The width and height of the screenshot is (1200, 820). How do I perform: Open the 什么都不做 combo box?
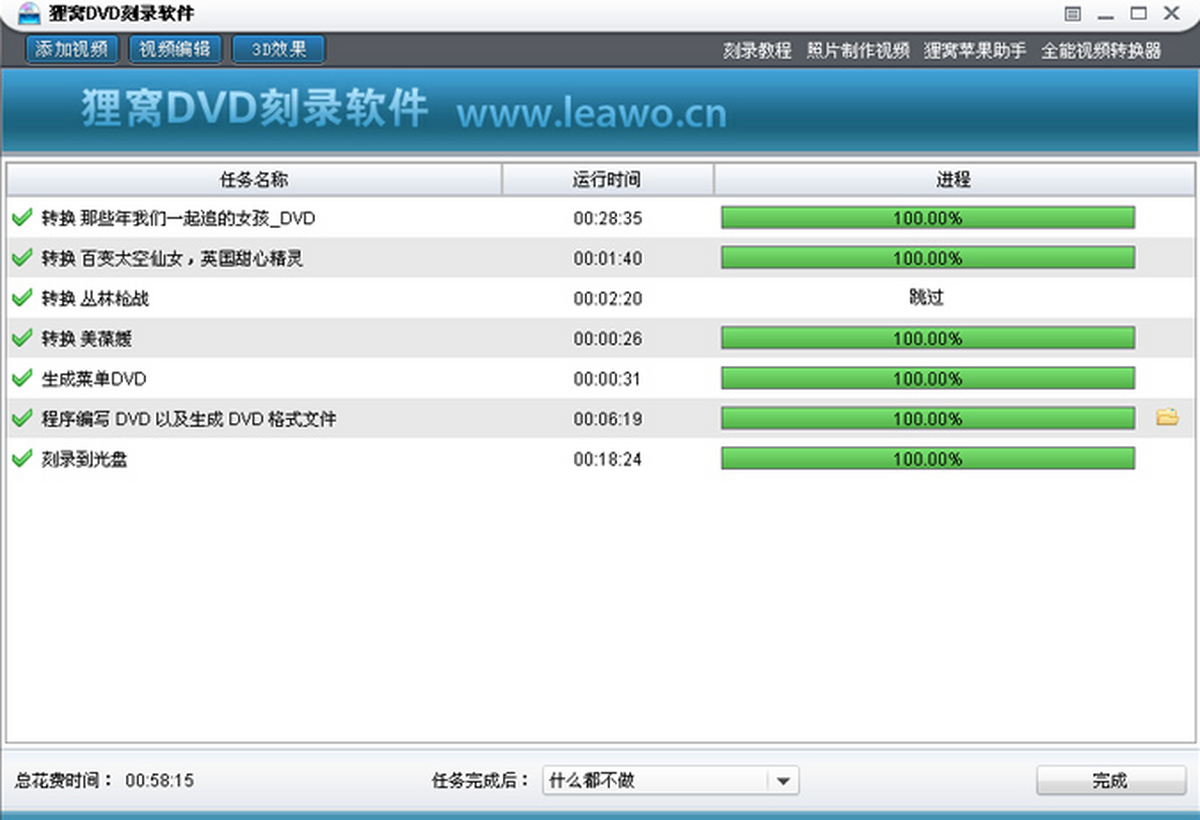[656, 781]
